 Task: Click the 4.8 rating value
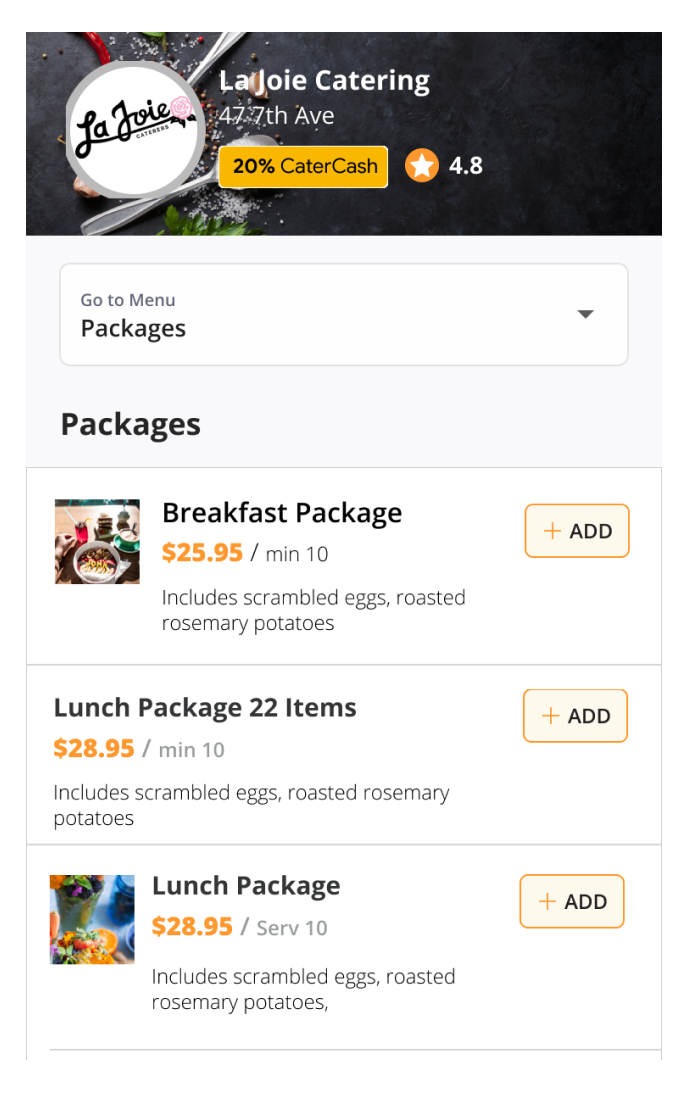(x=466, y=166)
